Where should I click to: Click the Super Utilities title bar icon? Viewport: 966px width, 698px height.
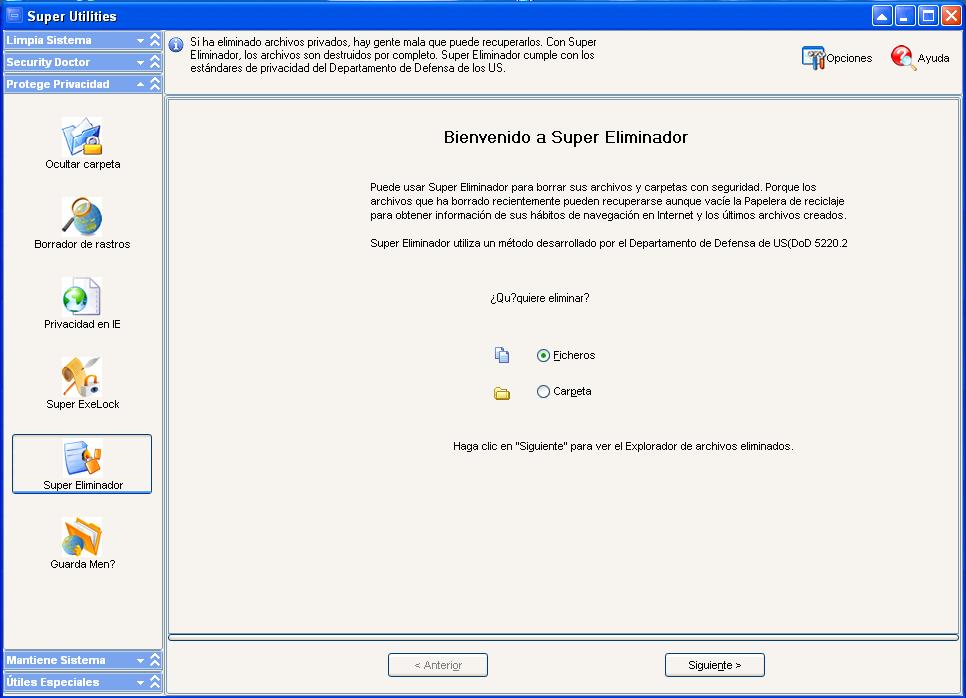point(14,15)
